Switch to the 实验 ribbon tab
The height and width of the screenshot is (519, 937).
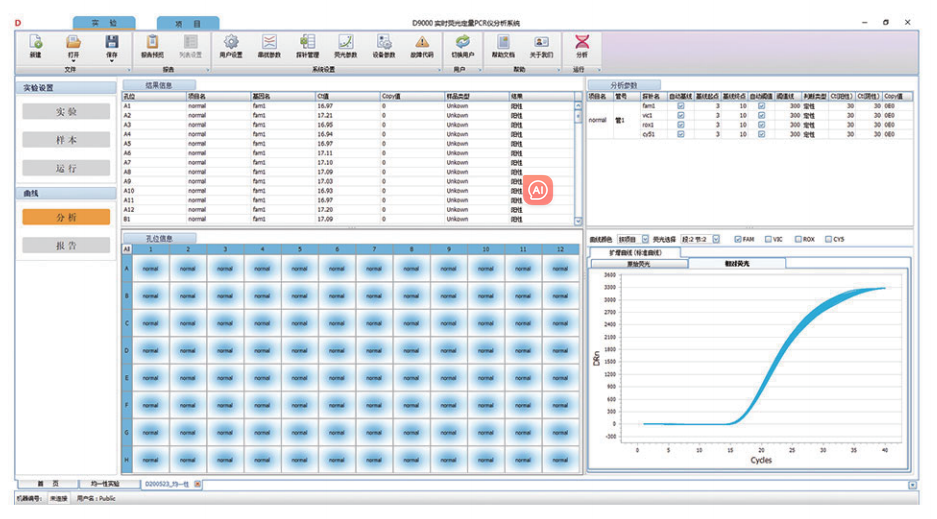pyautogui.click(x=106, y=22)
